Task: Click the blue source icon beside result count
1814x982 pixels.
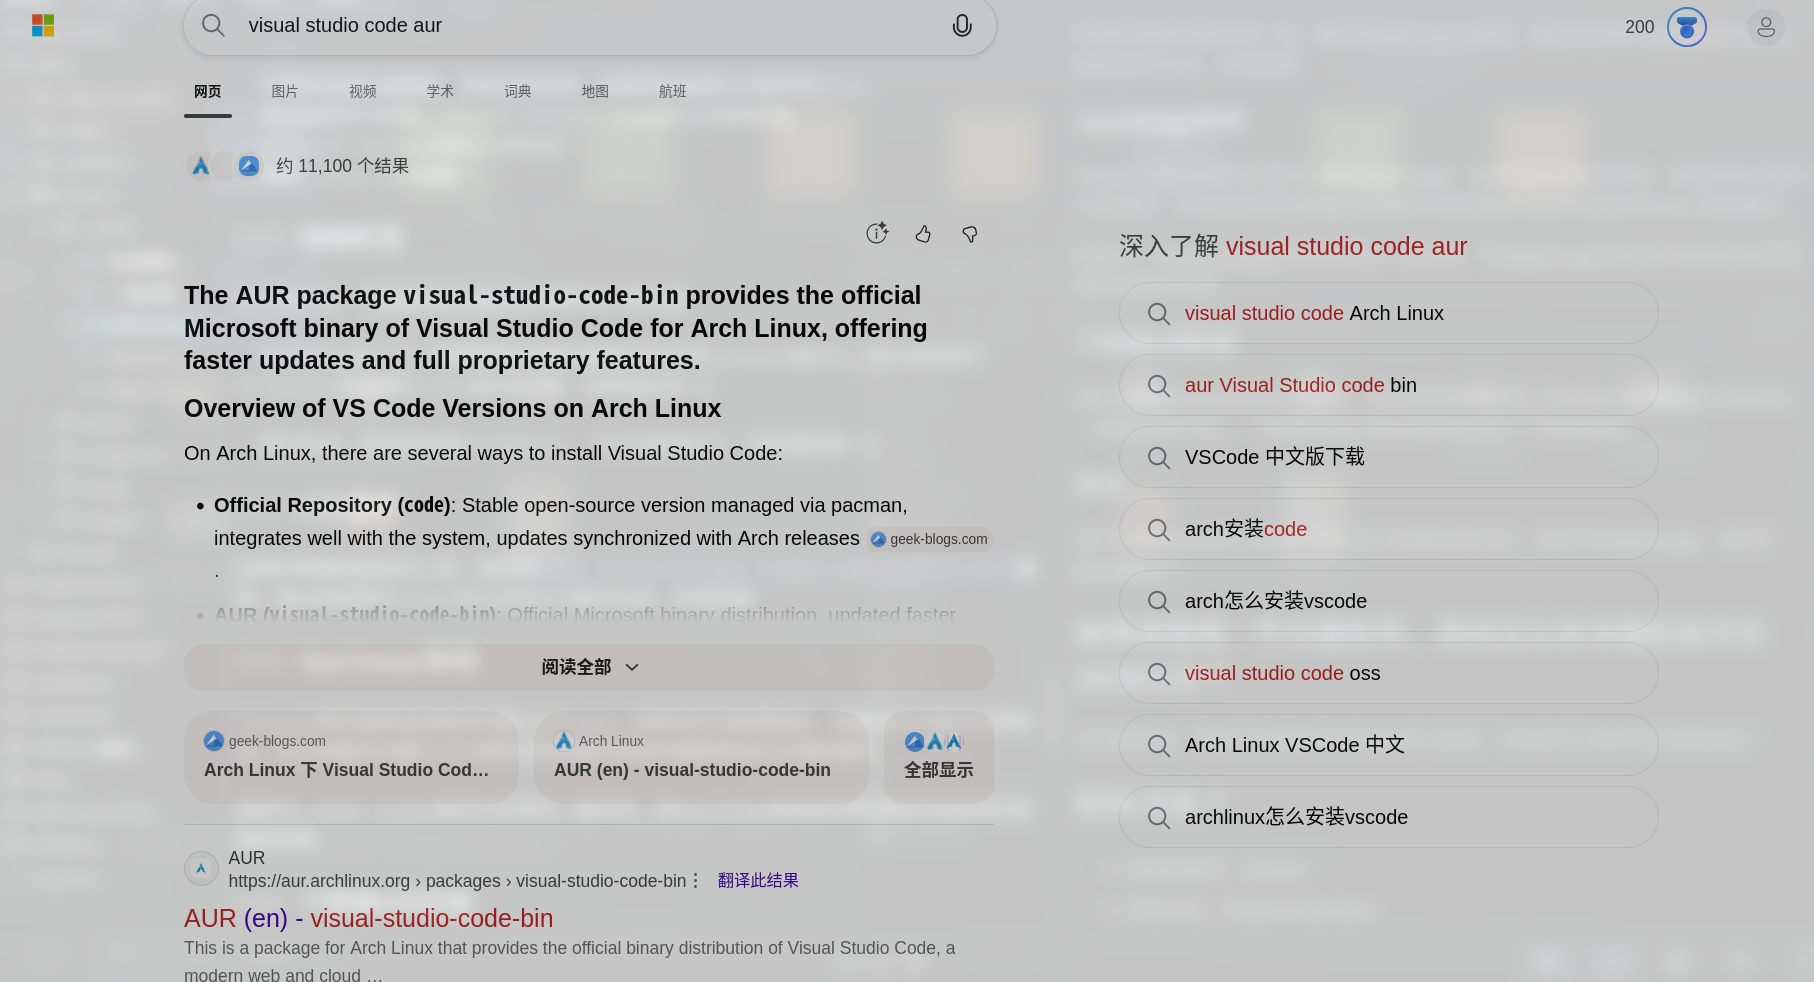Action: (249, 166)
